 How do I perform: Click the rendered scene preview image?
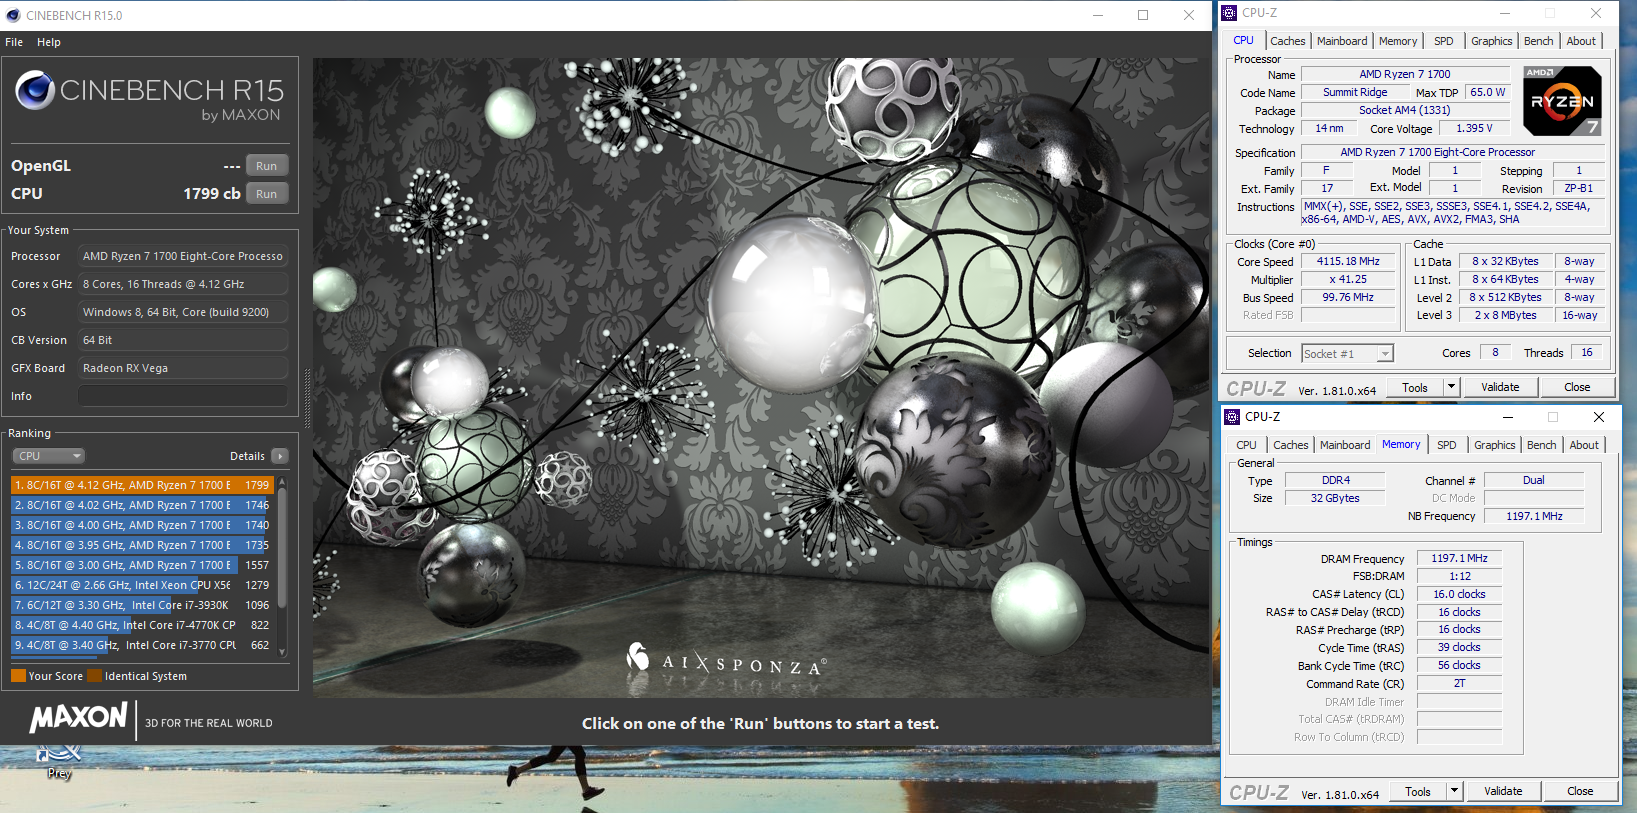(761, 377)
